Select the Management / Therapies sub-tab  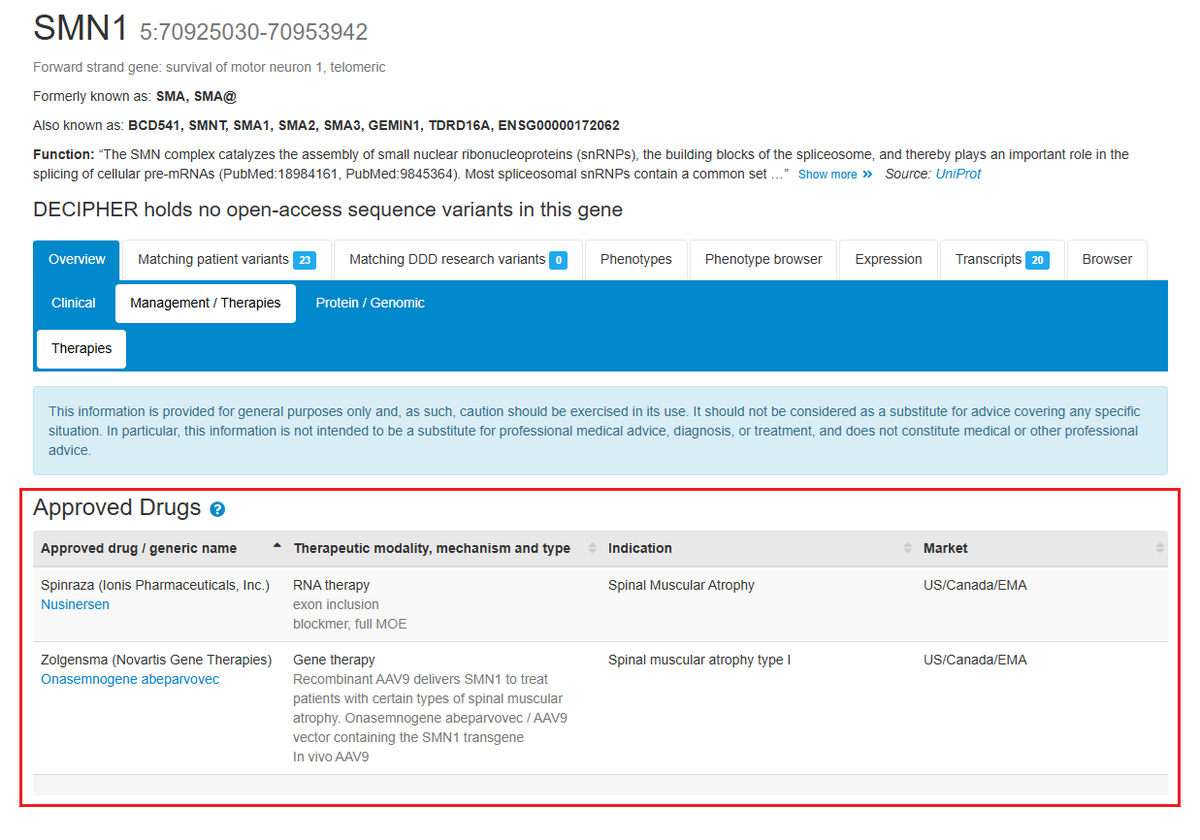pos(205,303)
